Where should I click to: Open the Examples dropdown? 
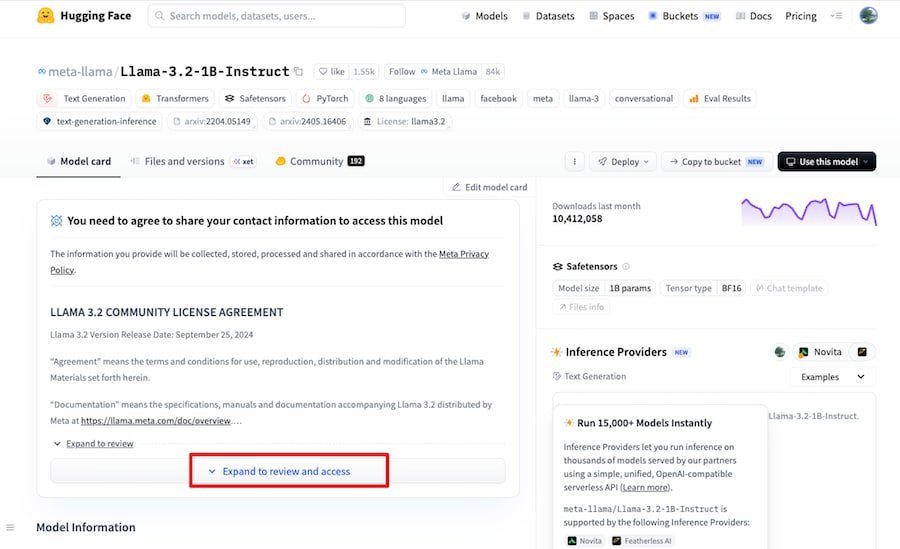pos(833,377)
